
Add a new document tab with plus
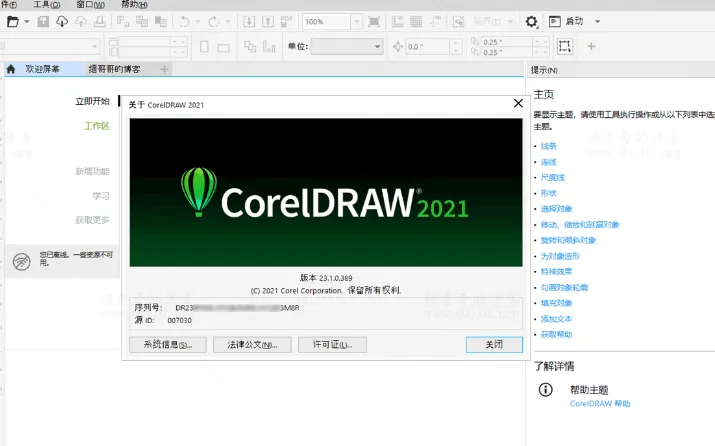click(x=165, y=69)
